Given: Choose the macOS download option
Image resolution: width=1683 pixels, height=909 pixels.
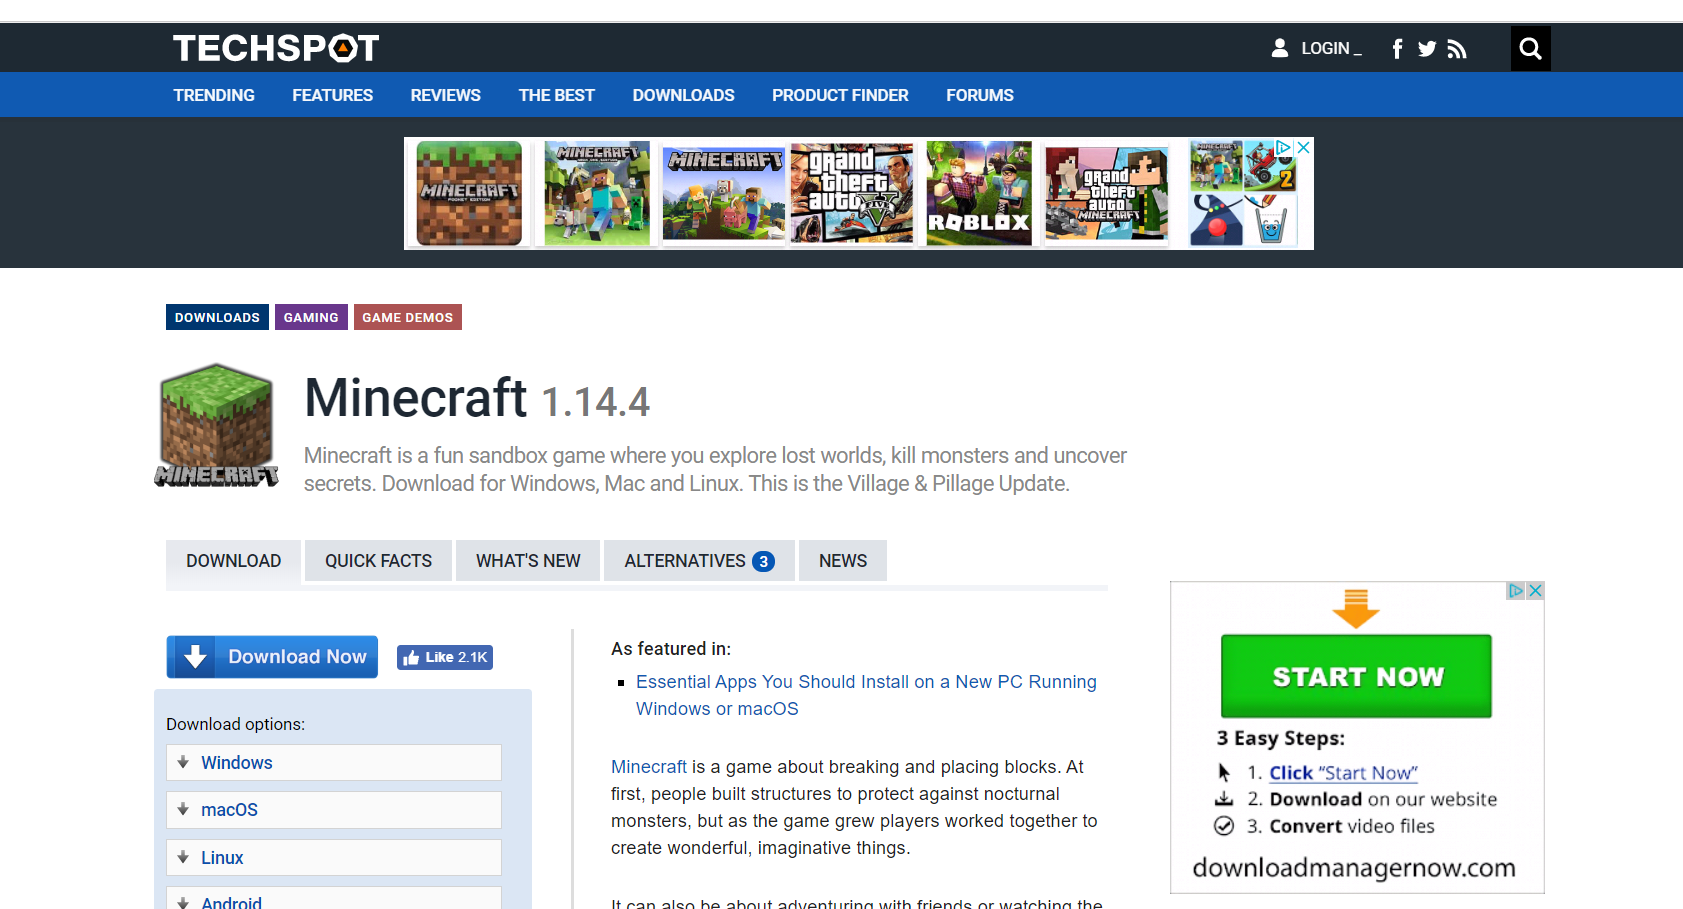Looking at the screenshot, I should point(334,809).
